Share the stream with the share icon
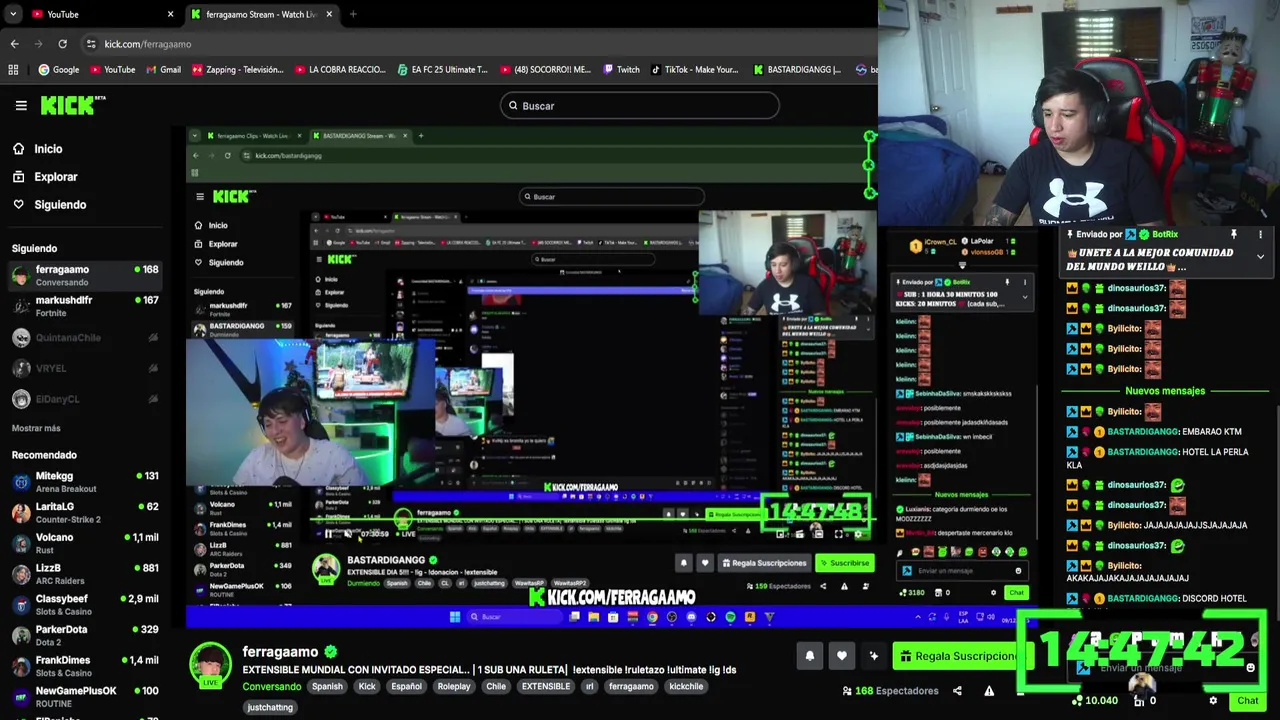Screen dimensions: 1280x720 957,691
